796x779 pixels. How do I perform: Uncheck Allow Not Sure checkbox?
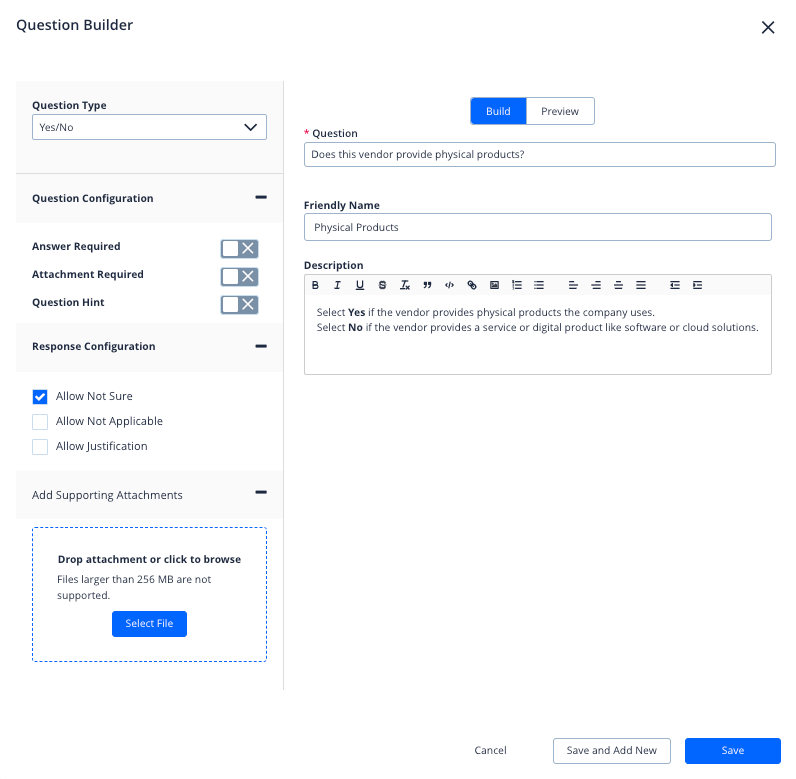coord(40,397)
